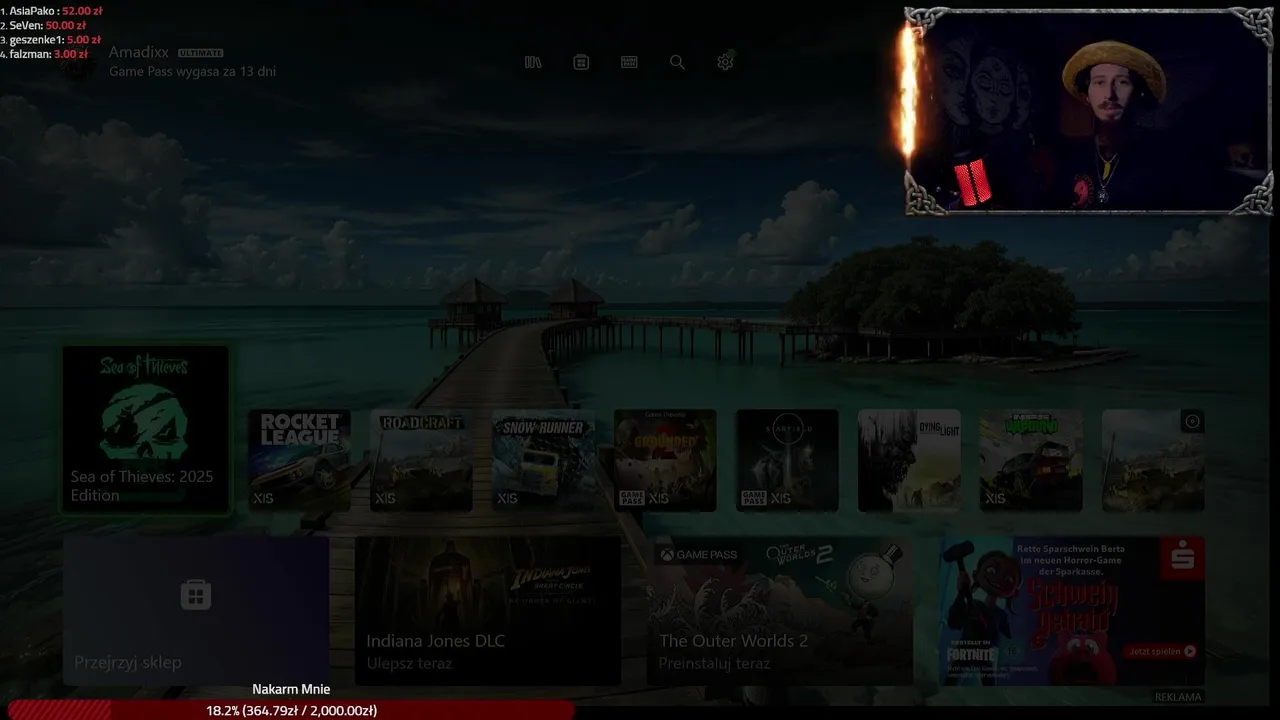Click the store bag icon on the shop tile
The width and height of the screenshot is (1280, 720).
(195, 596)
